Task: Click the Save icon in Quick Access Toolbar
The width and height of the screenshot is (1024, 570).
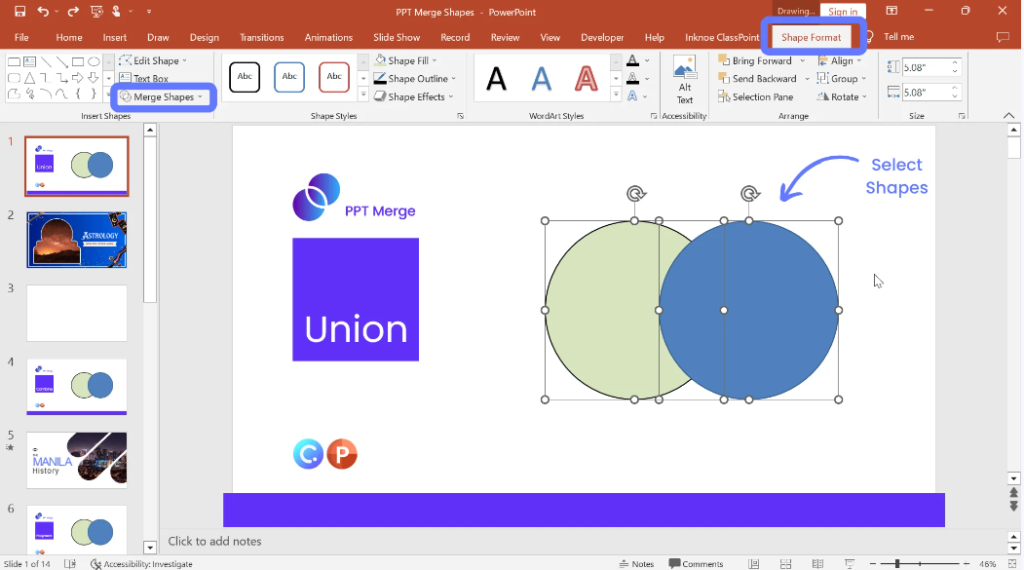Action: click(20, 11)
